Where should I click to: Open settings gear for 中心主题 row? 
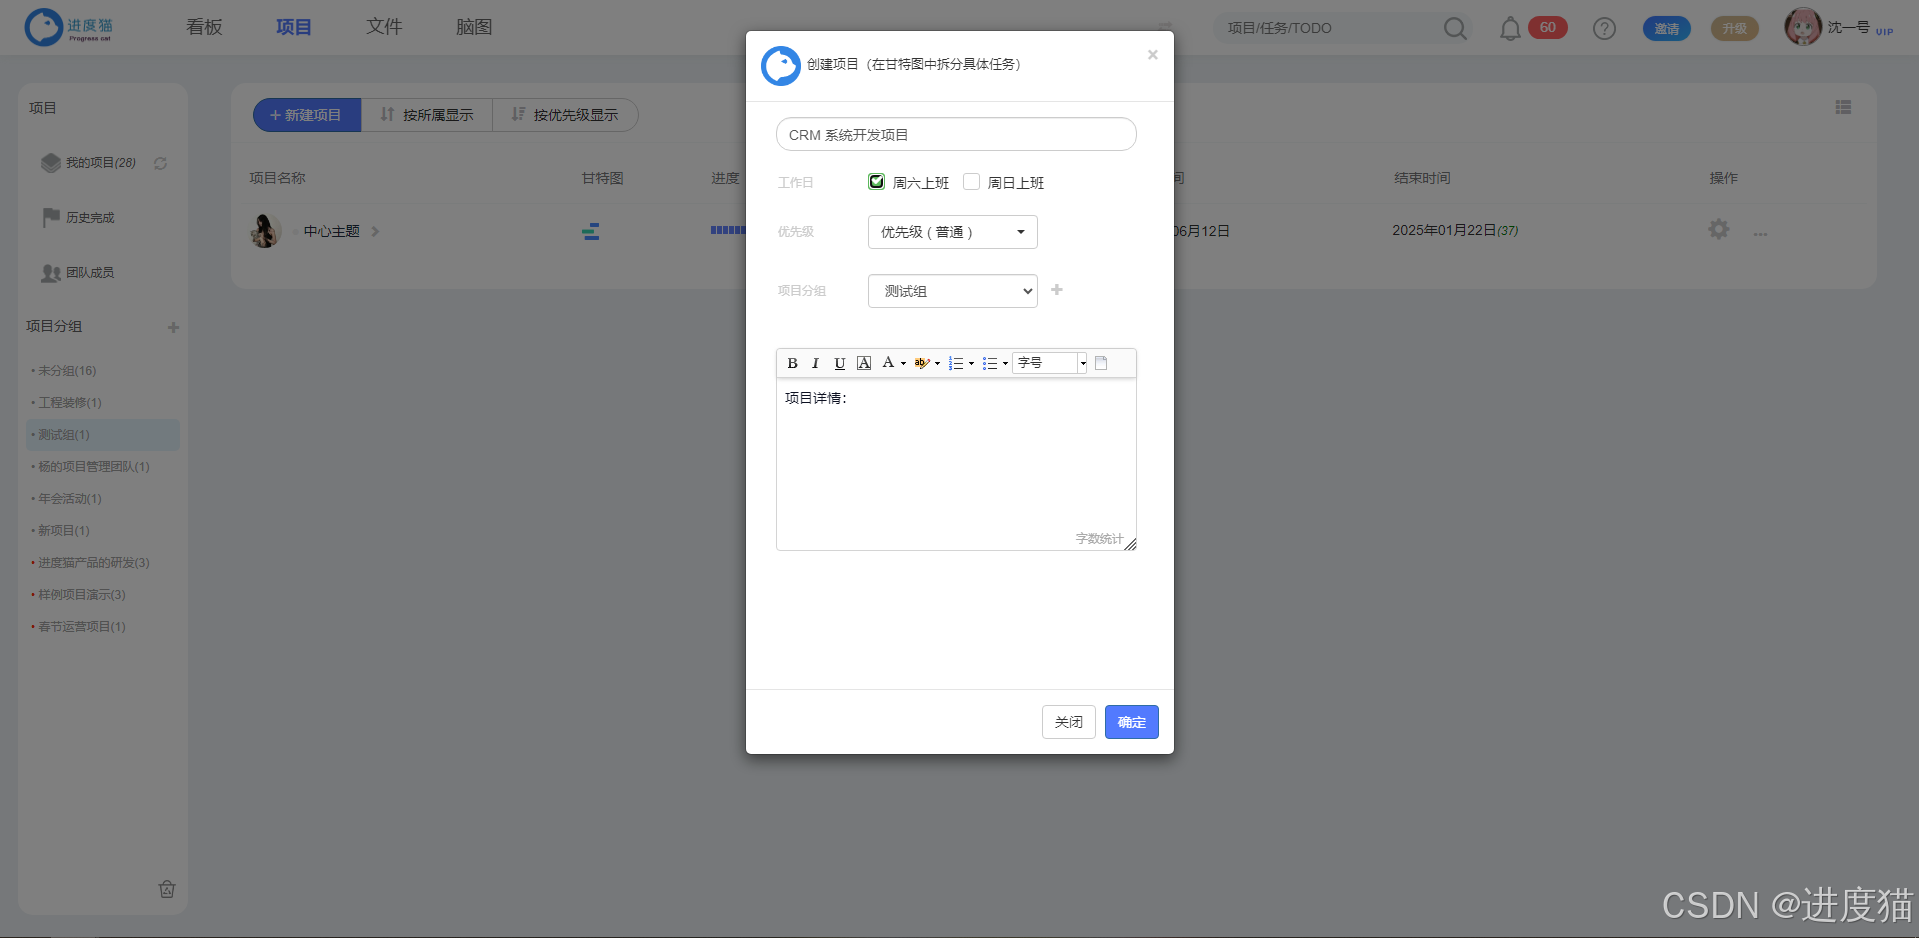1719,229
